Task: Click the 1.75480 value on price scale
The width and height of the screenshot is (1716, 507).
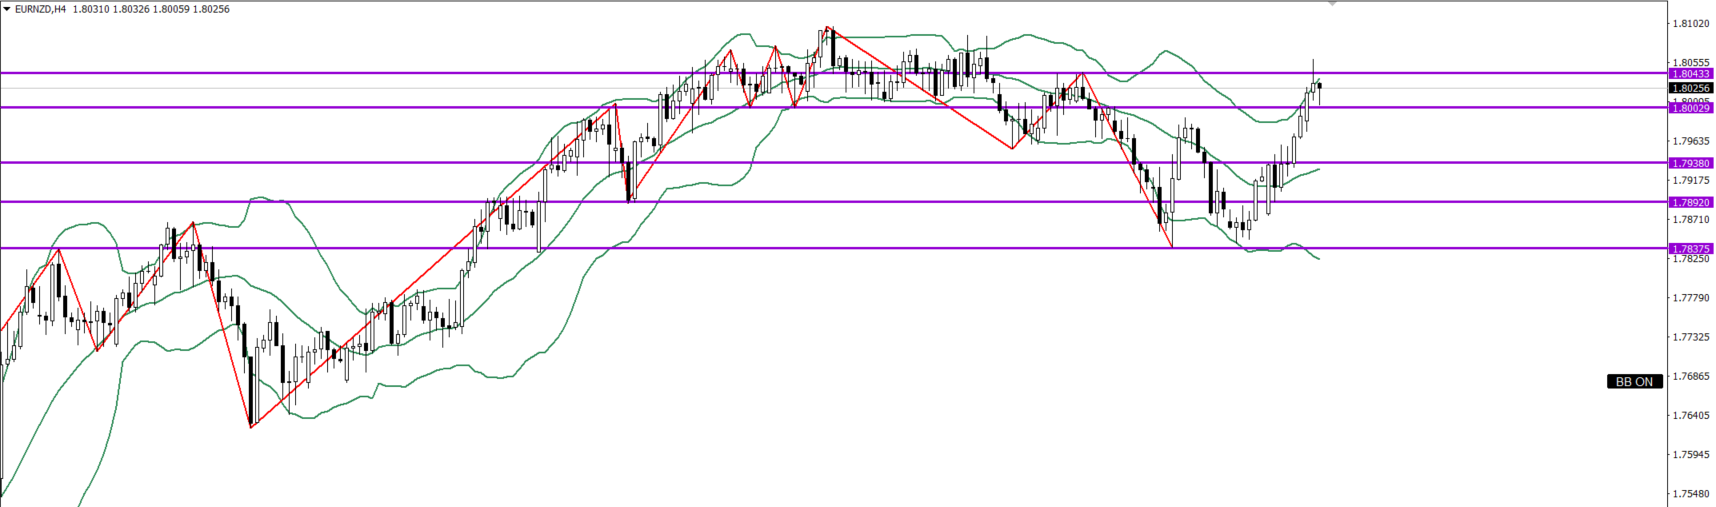Action: coord(1690,494)
